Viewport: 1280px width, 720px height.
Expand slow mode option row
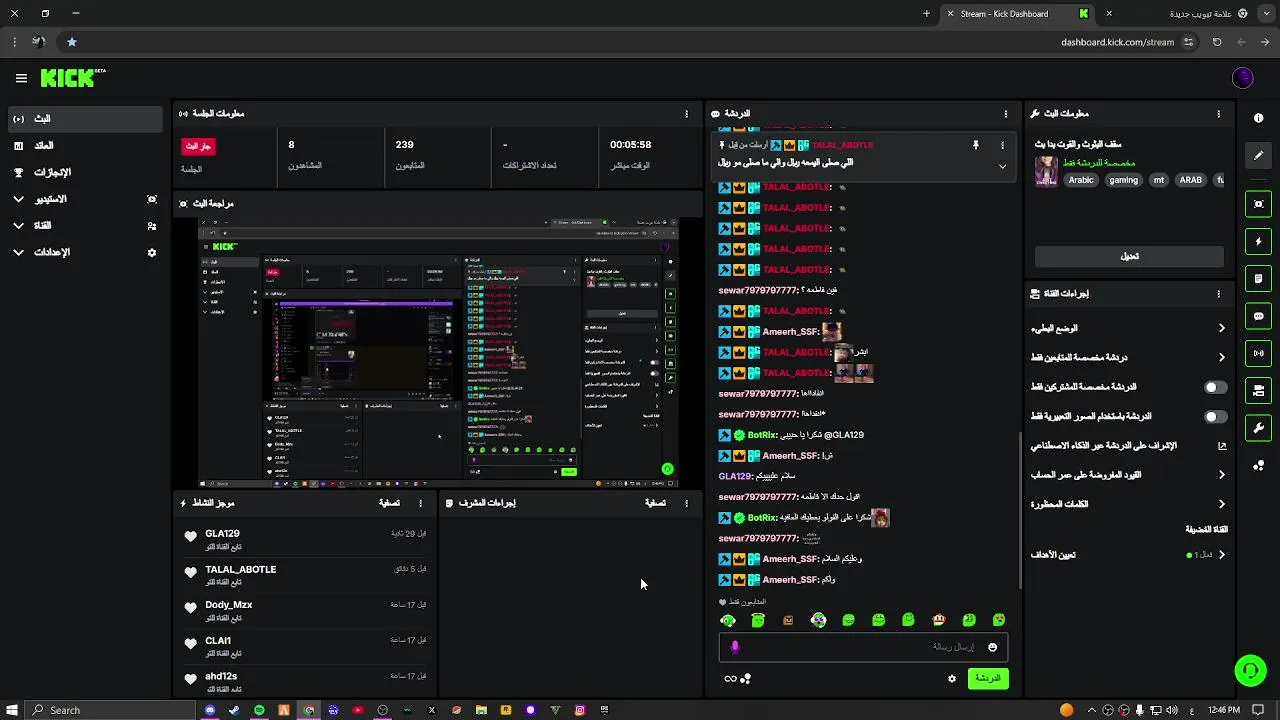tap(1129, 328)
